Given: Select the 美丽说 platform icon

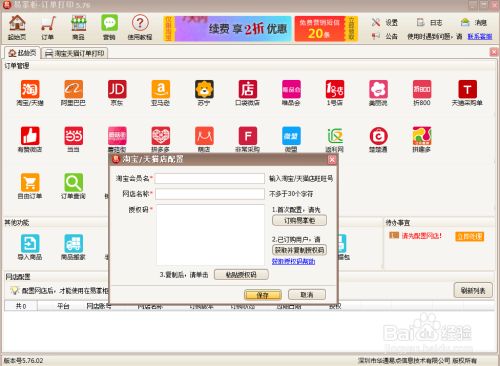Looking at the screenshot, I should point(378,93).
